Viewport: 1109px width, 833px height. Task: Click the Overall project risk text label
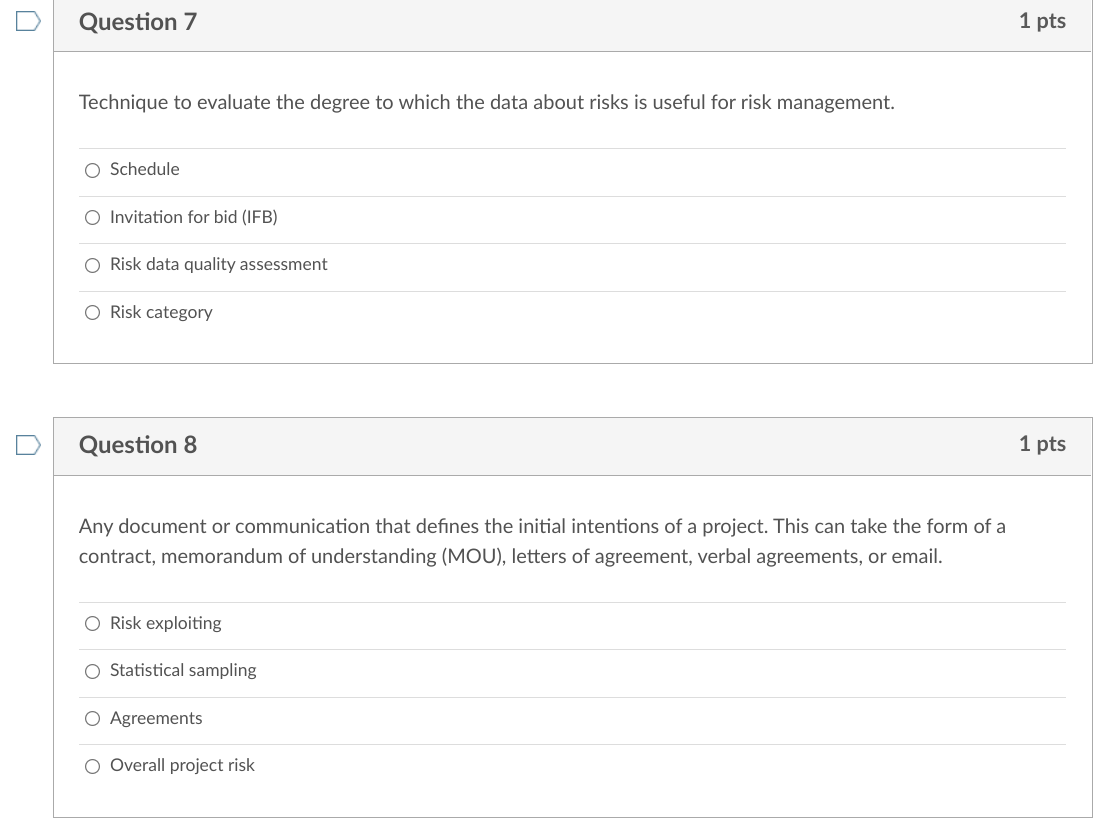182,765
